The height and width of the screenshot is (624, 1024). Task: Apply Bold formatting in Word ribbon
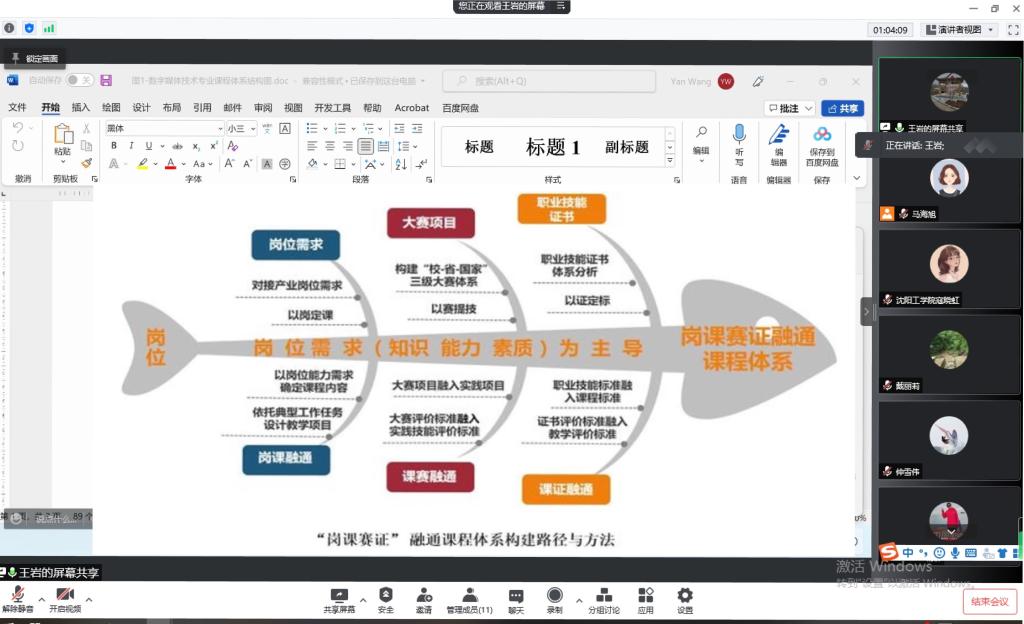pos(114,146)
